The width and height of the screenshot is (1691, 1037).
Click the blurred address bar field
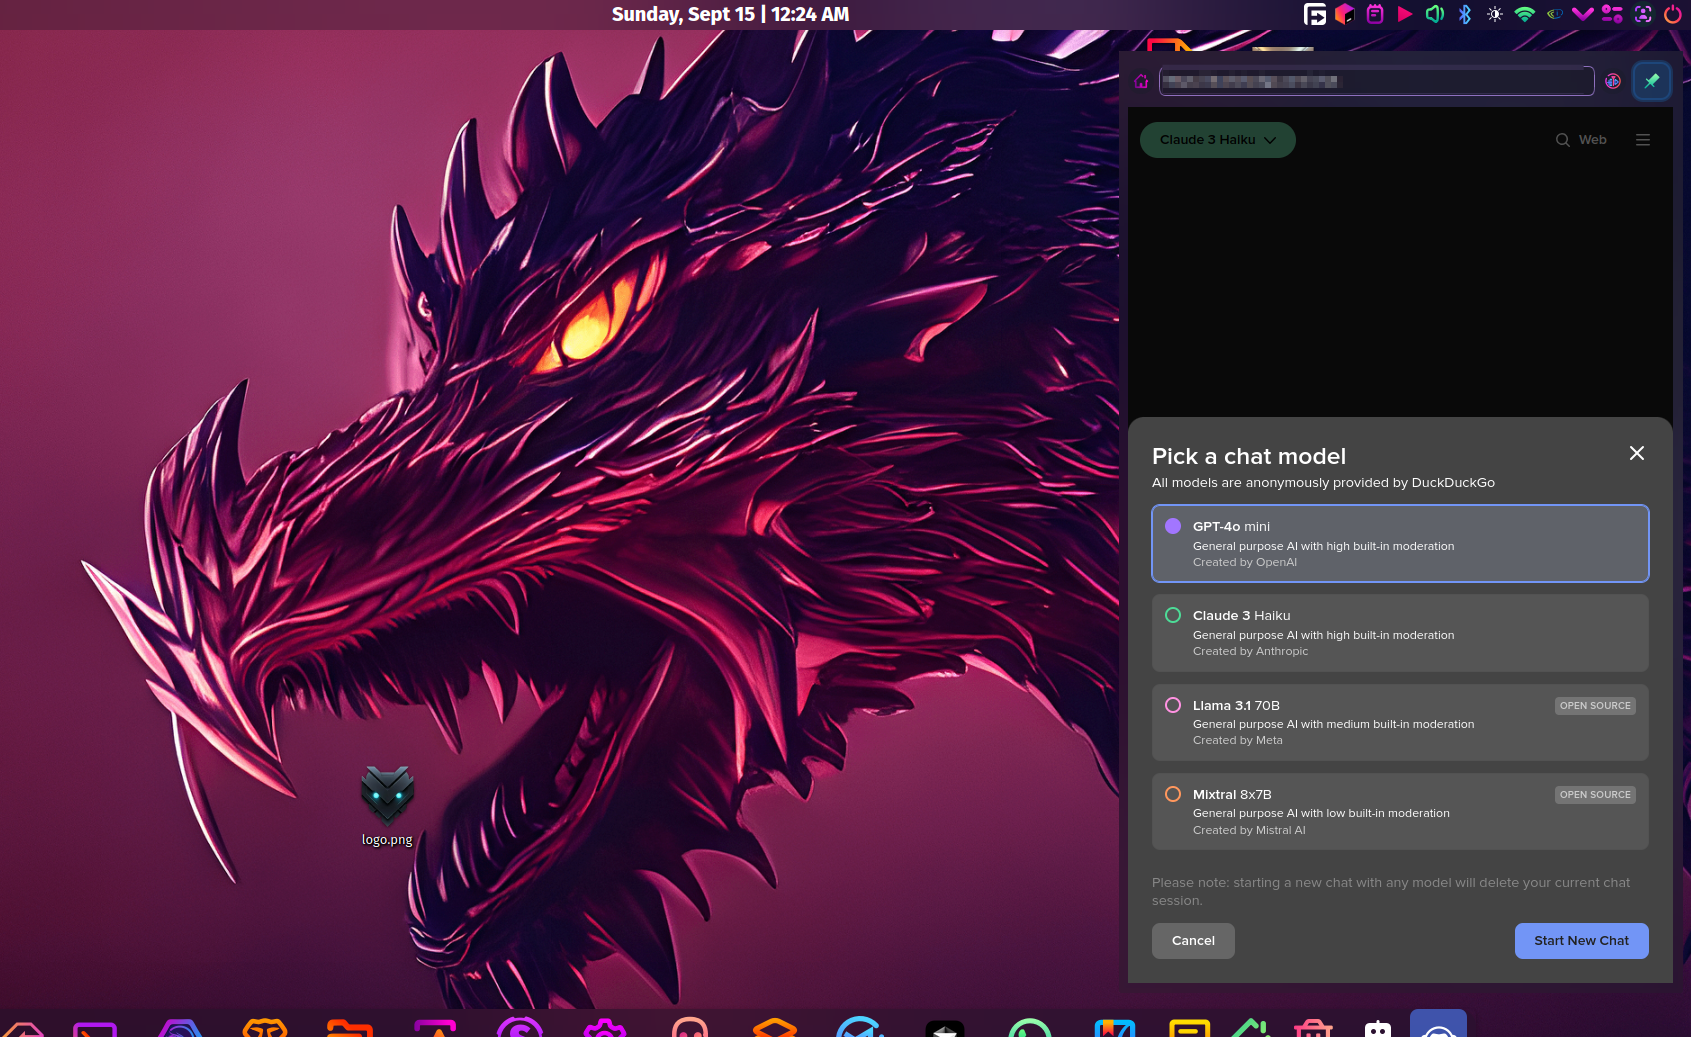coord(1376,81)
